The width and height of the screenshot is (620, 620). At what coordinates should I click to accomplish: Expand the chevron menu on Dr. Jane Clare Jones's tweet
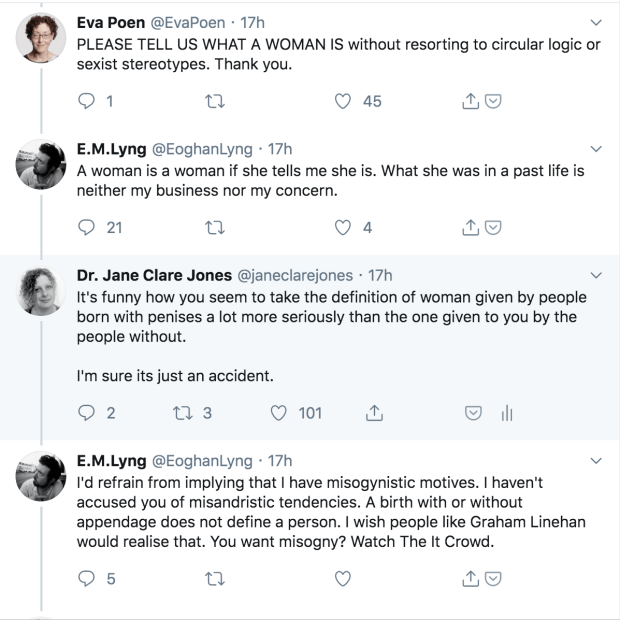click(597, 275)
